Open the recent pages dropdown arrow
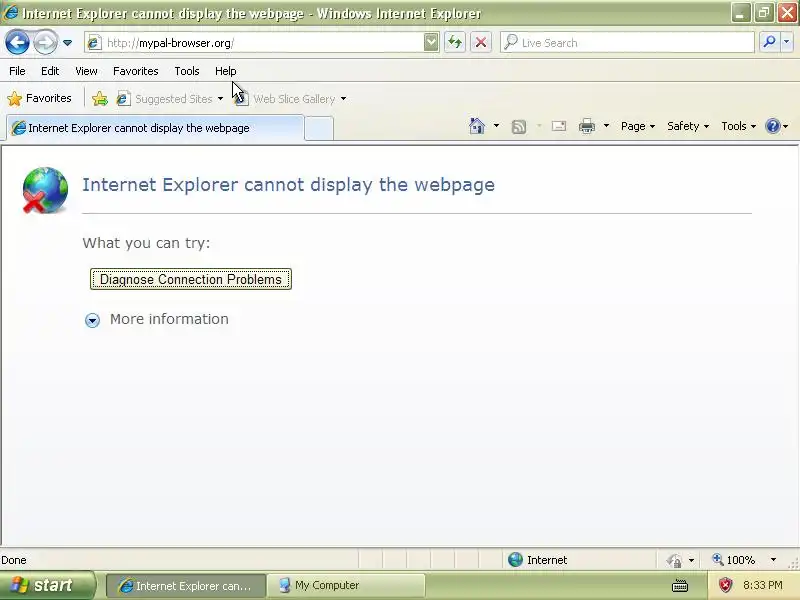The height and width of the screenshot is (600, 800). tap(67, 43)
